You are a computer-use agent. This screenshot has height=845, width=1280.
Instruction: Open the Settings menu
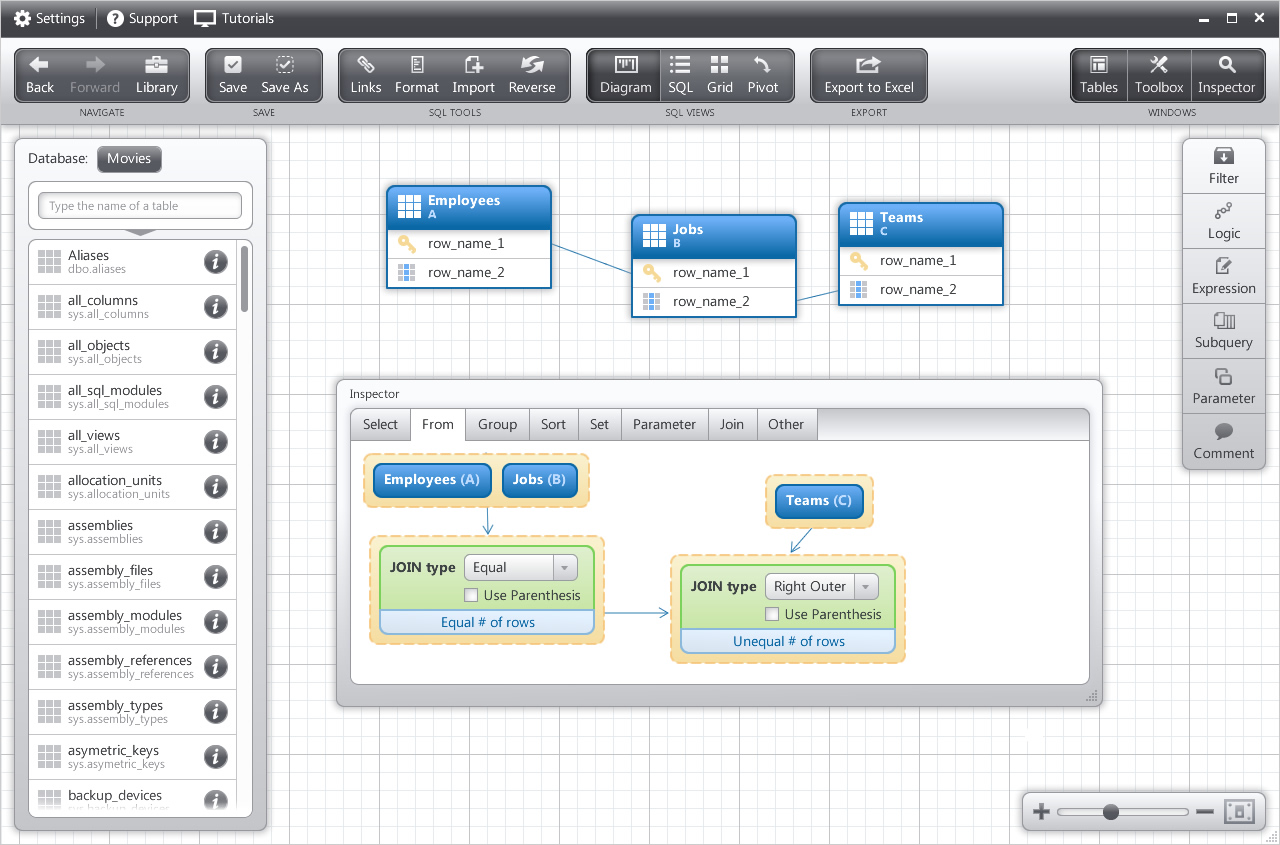49,19
